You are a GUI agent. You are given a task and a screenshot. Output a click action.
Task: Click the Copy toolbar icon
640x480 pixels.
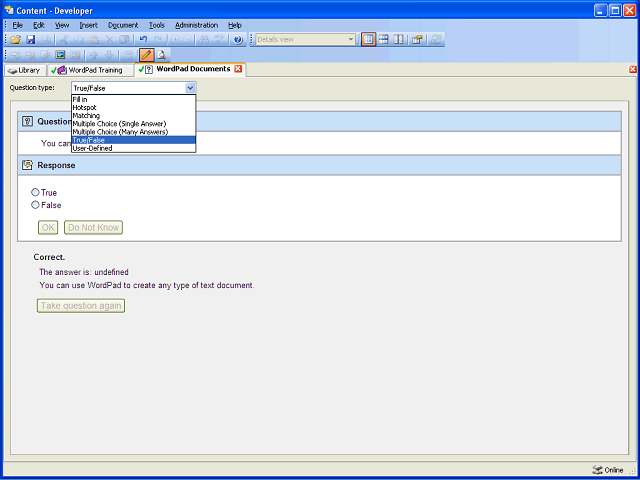click(79, 40)
